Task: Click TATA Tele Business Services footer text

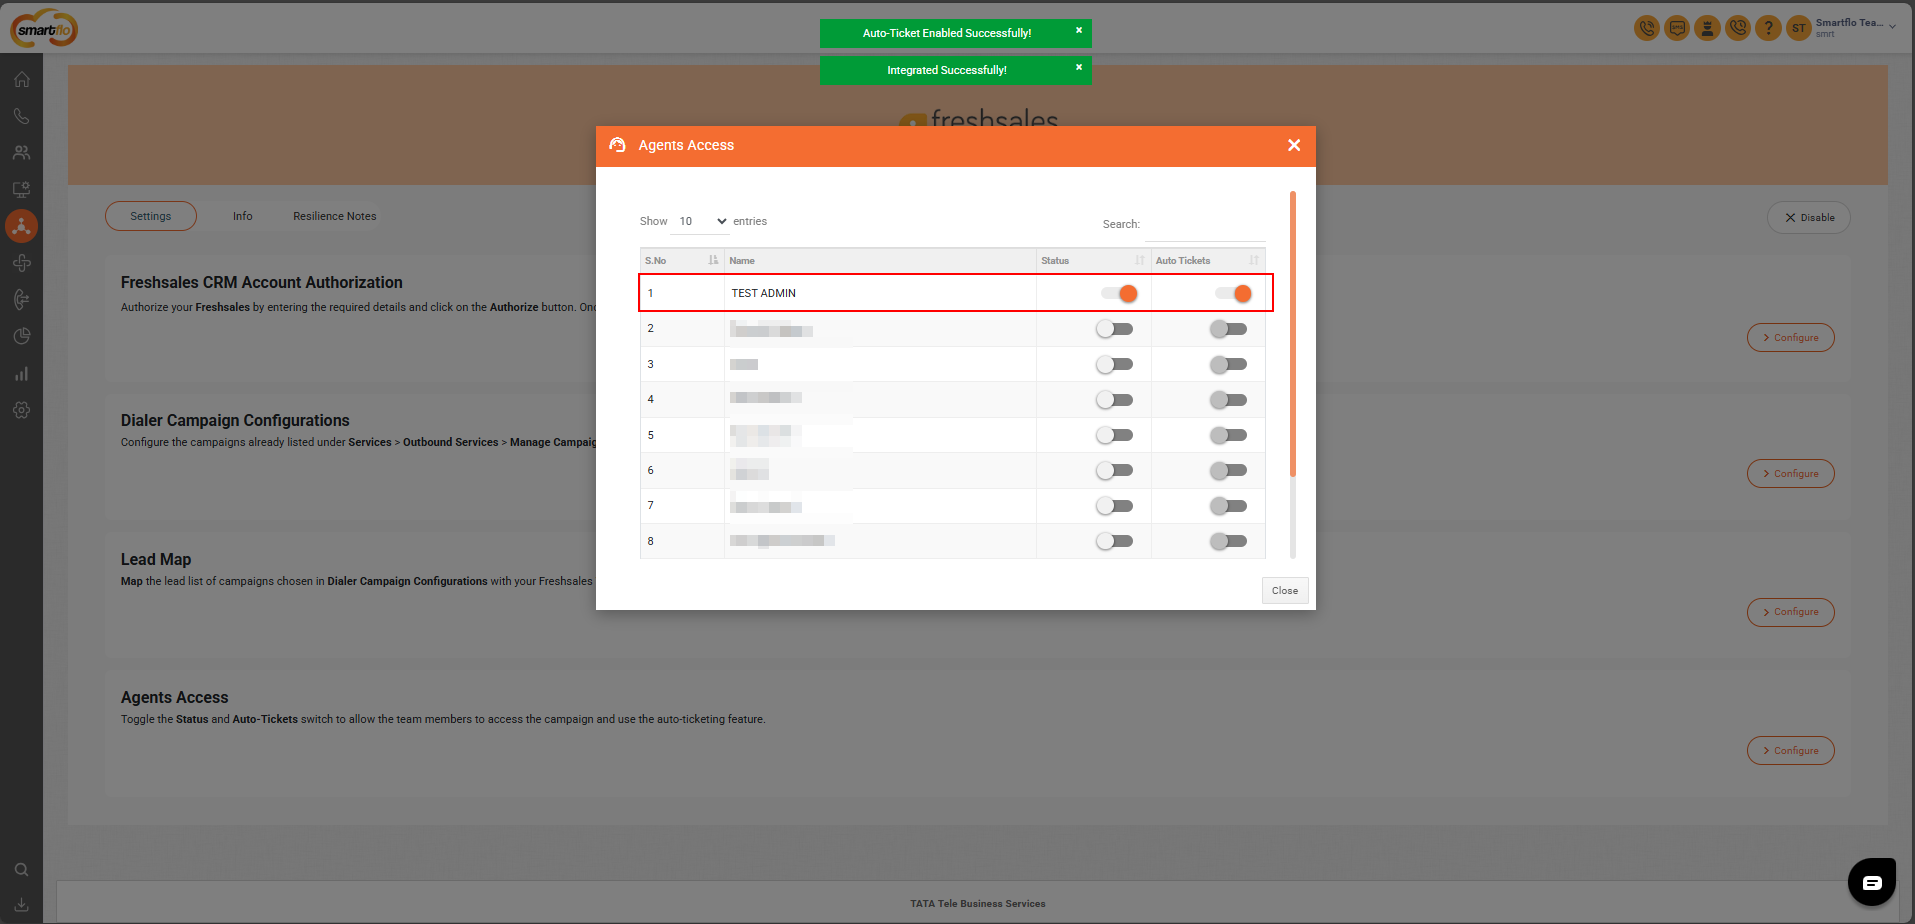Action: pos(978,904)
